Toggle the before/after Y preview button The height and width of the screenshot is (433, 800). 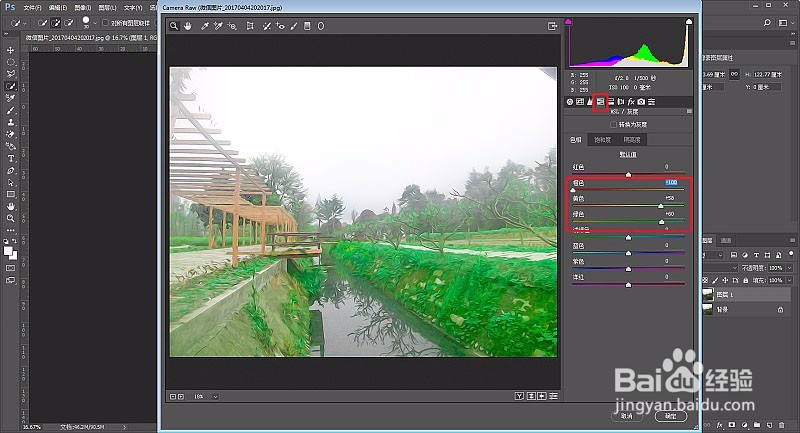(x=519, y=396)
